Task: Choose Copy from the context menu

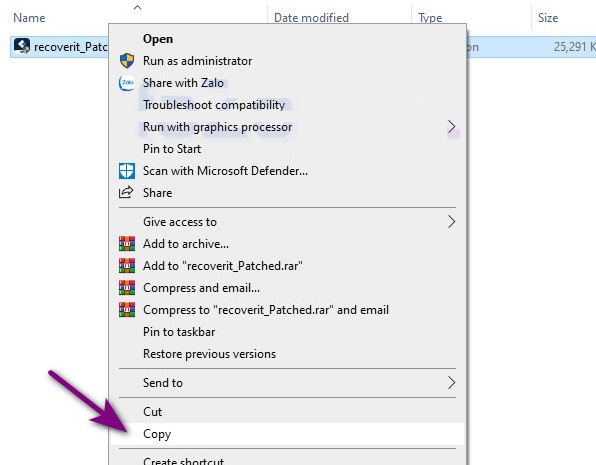Action: pos(288,434)
